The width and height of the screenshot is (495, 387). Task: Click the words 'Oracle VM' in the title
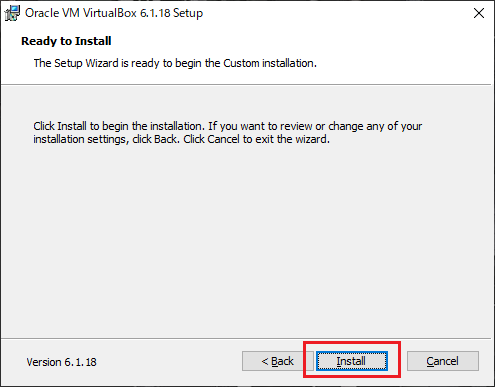click(52, 13)
